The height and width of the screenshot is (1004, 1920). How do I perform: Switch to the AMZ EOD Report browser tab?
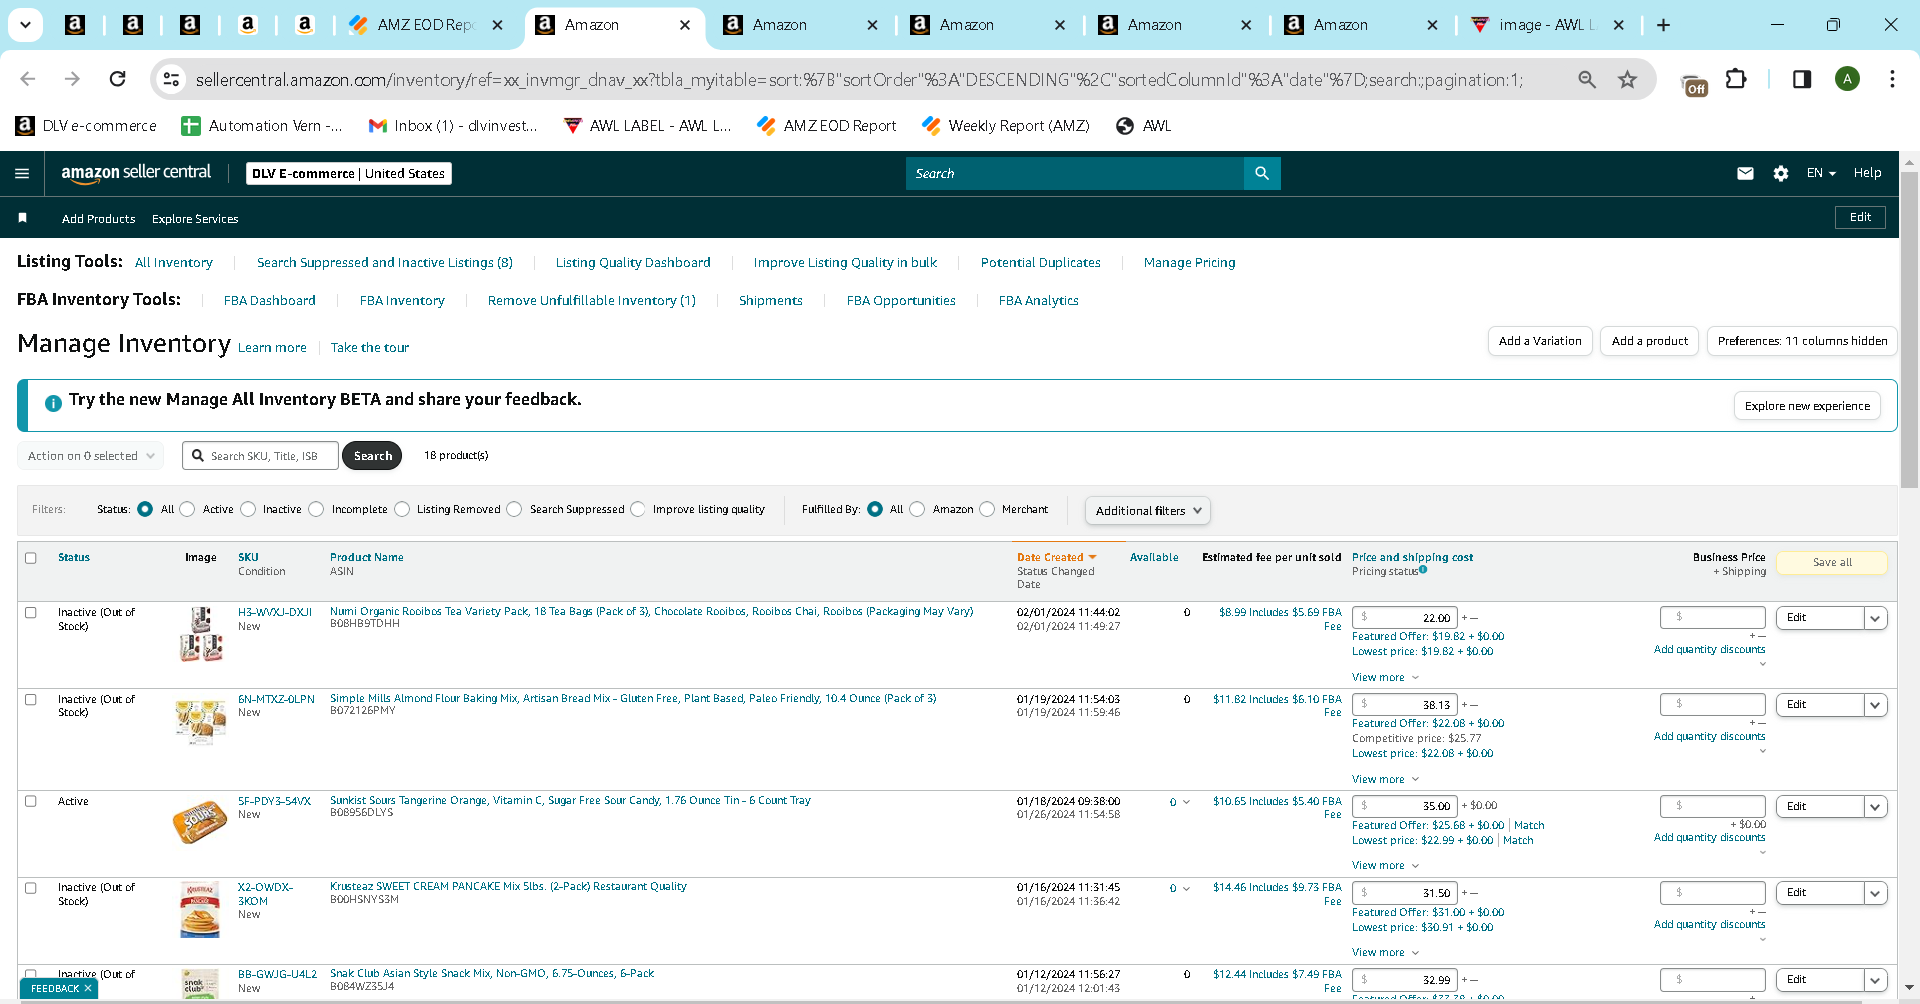pyautogui.click(x=426, y=25)
